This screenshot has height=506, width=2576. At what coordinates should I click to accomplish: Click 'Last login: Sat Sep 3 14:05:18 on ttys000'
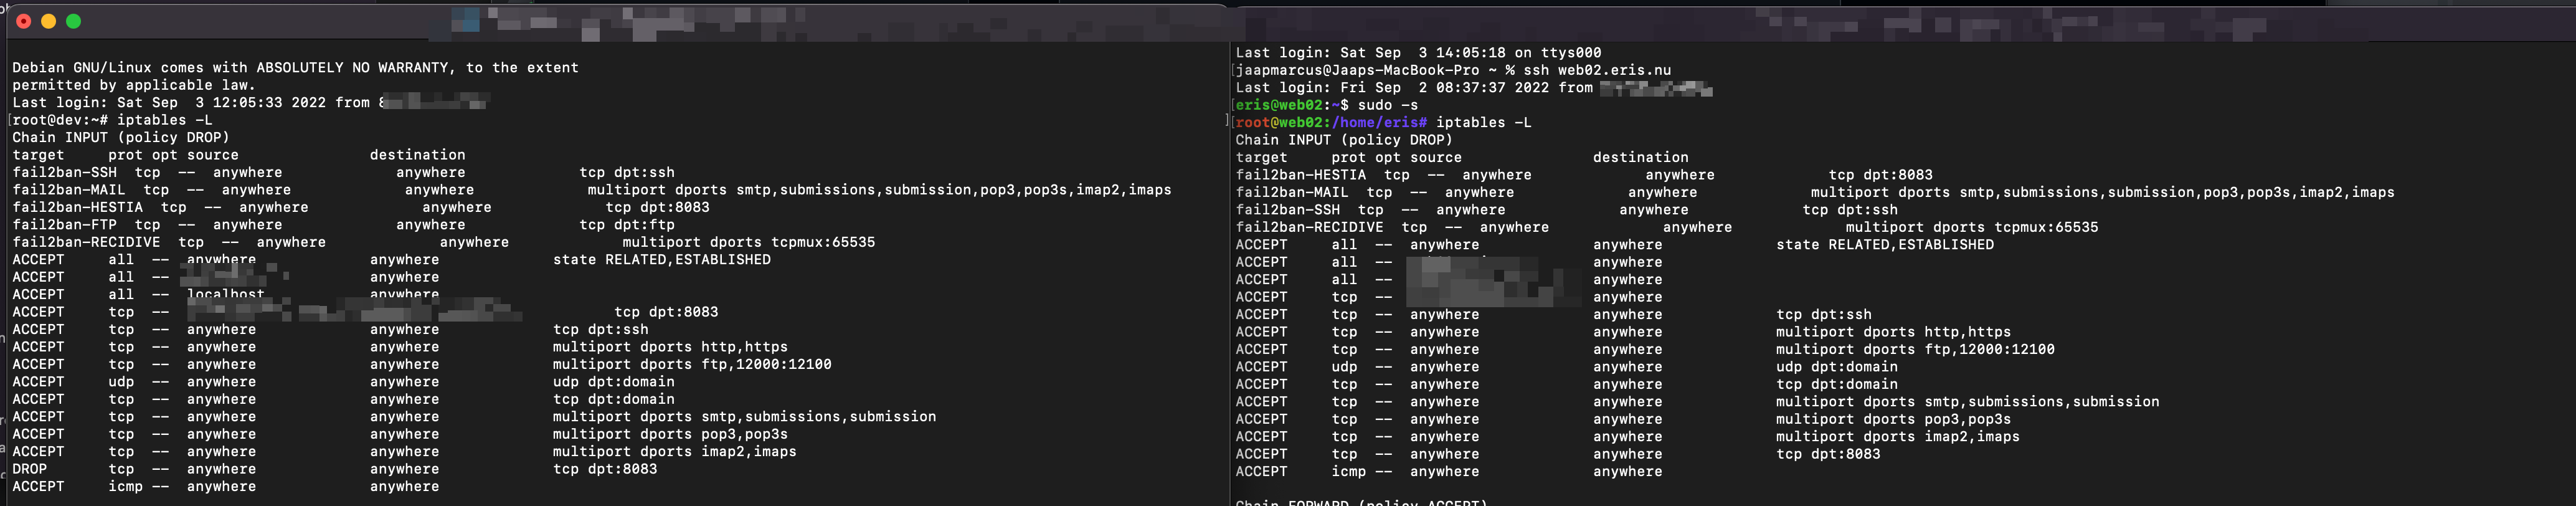point(1418,53)
